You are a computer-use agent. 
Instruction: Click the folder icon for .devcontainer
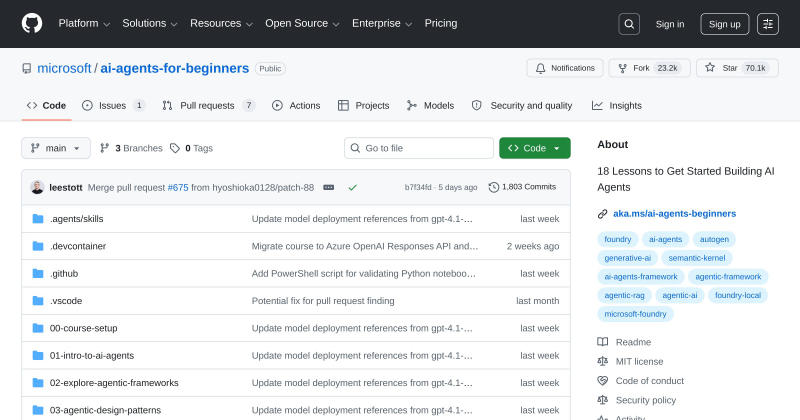[38, 246]
